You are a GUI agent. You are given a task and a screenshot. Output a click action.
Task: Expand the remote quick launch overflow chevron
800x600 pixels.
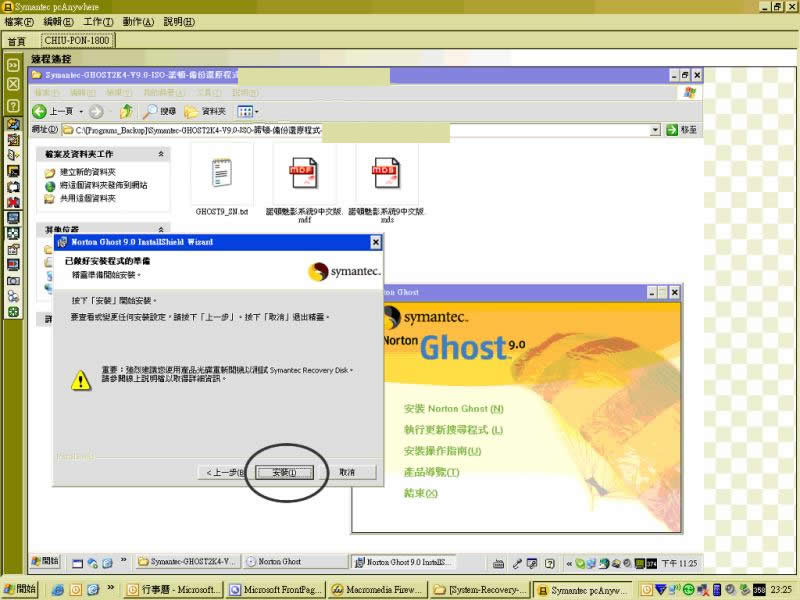point(123,560)
